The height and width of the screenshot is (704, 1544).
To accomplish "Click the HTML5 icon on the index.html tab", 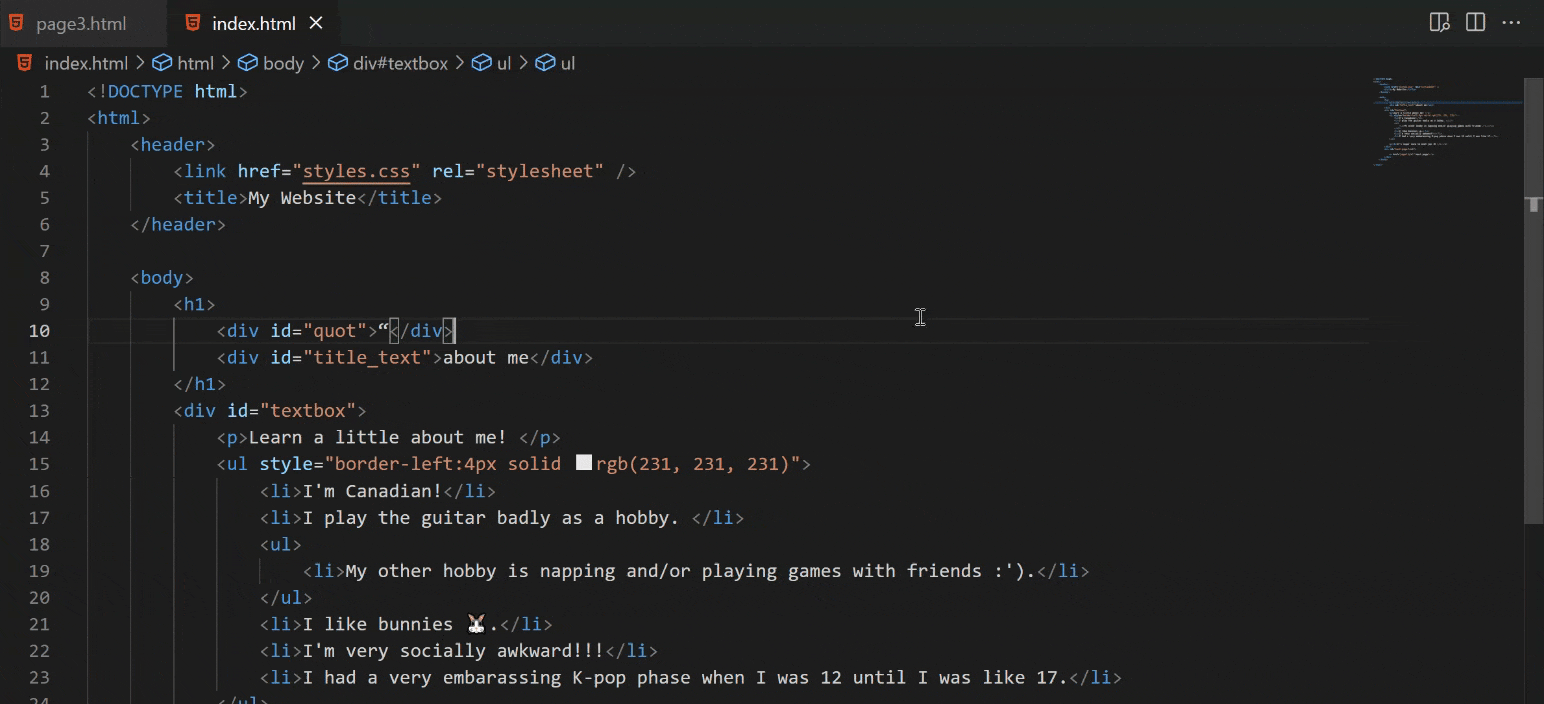I will tap(192, 22).
